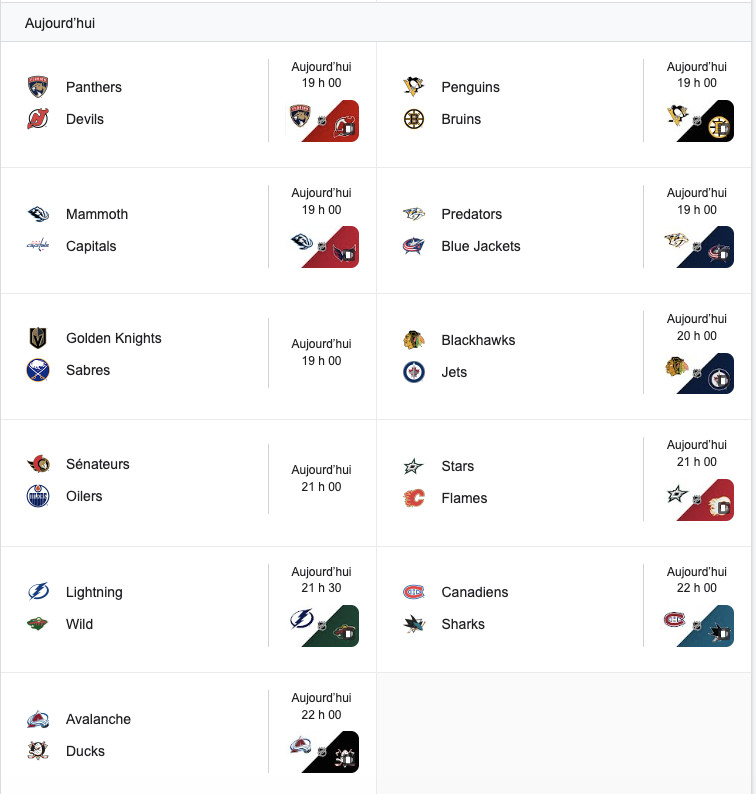Open Canadiens vs Sharks matchup thumbnail
The height and width of the screenshot is (794, 756).
[x=698, y=626]
